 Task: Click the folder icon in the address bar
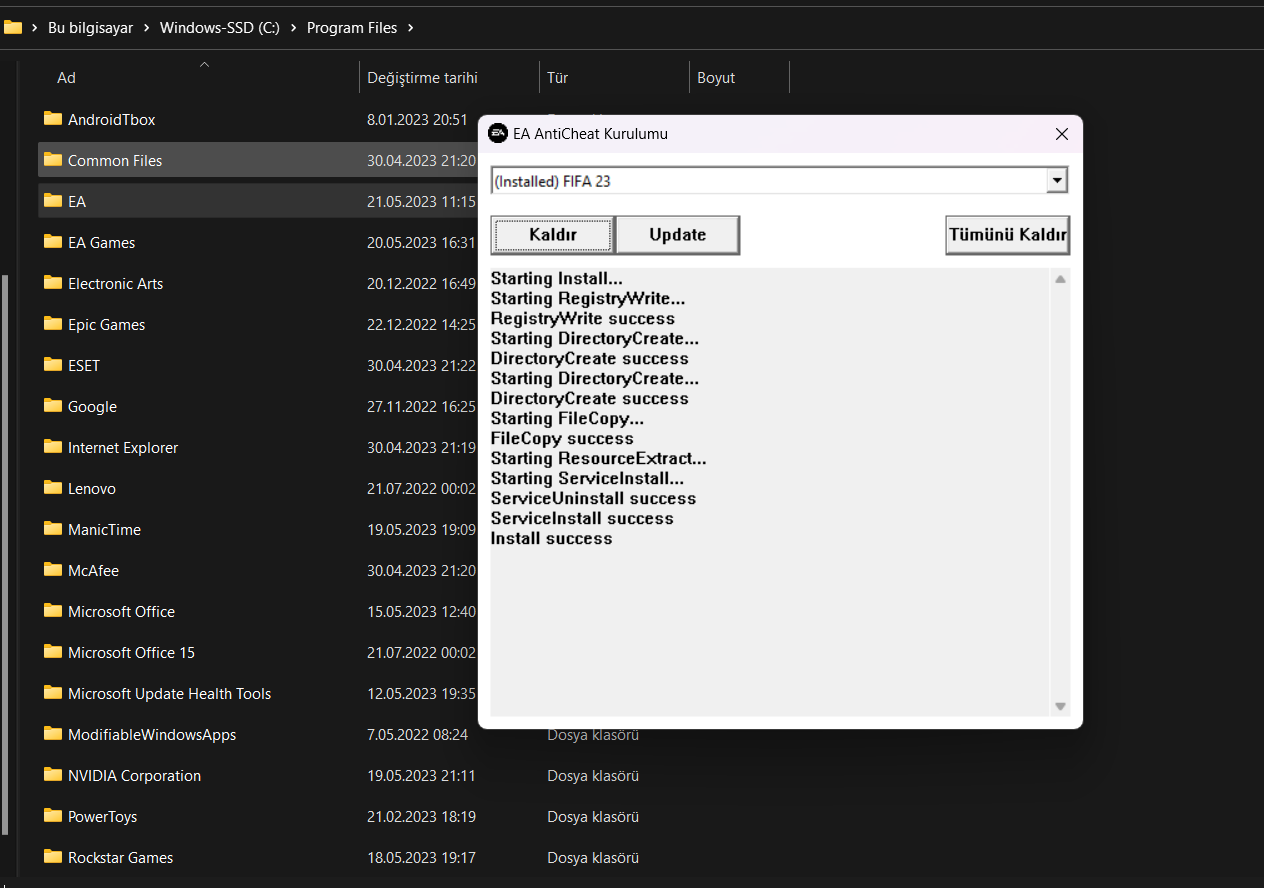[13, 28]
